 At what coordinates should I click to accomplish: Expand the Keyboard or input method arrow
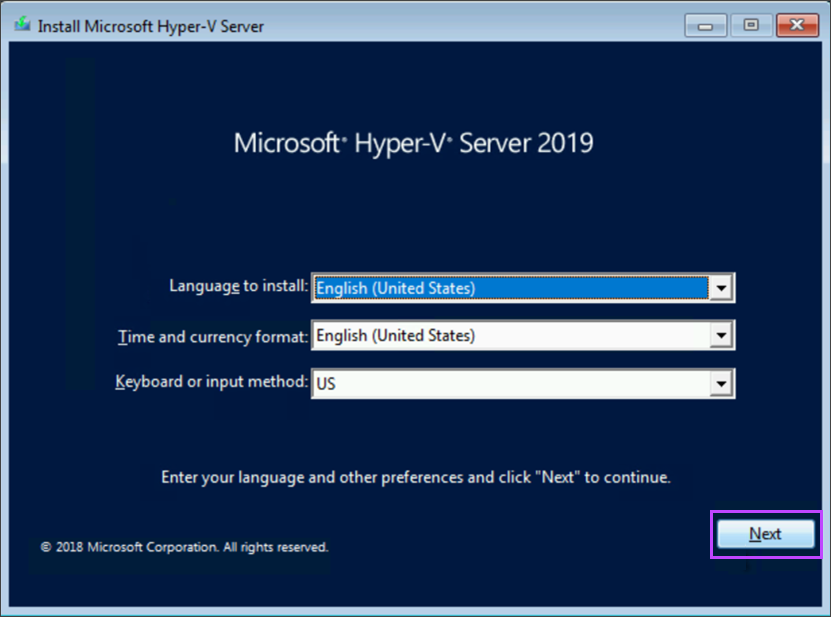pyautogui.click(x=721, y=383)
